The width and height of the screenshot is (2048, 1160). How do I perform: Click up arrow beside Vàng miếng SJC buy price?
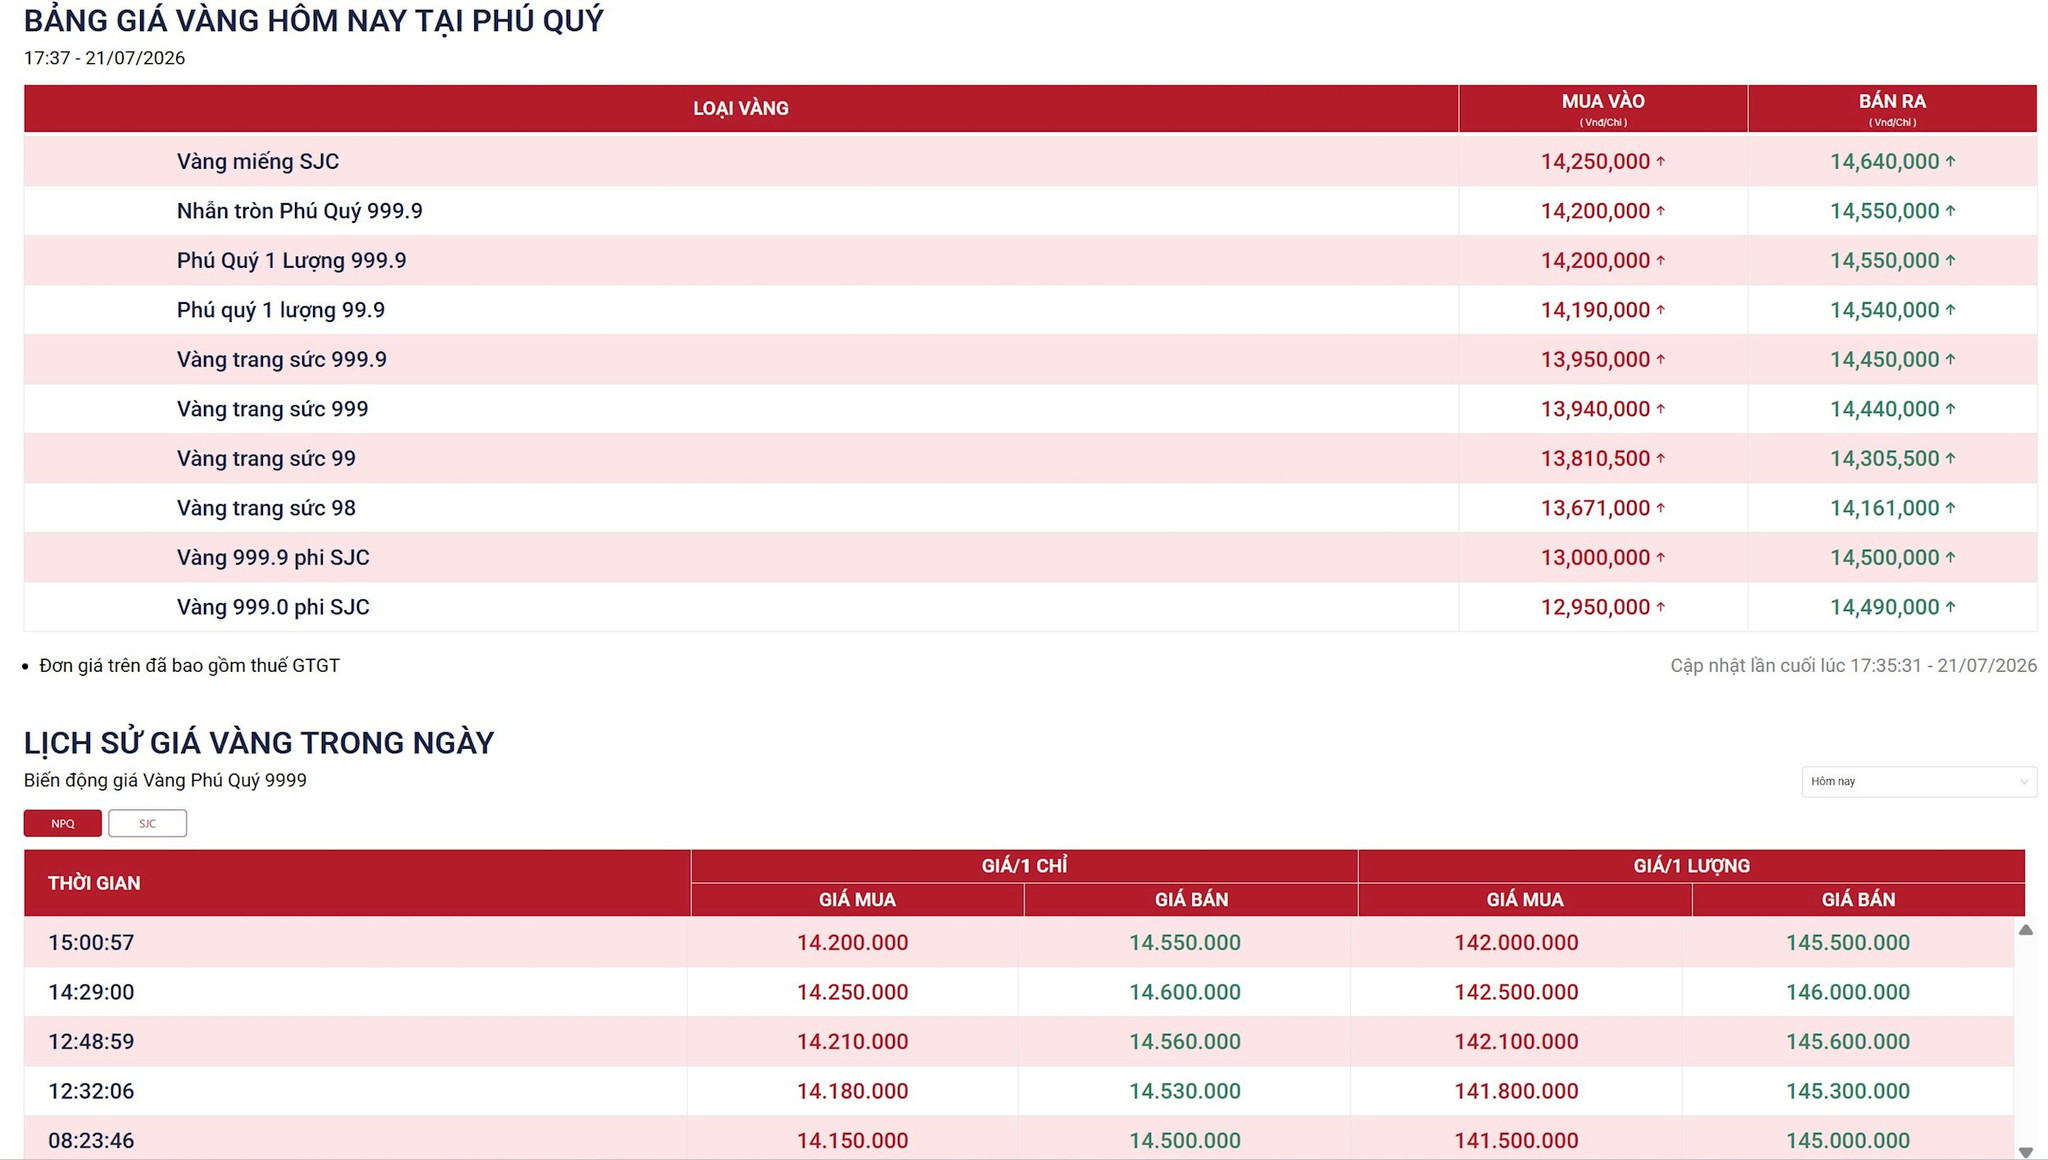click(1661, 161)
